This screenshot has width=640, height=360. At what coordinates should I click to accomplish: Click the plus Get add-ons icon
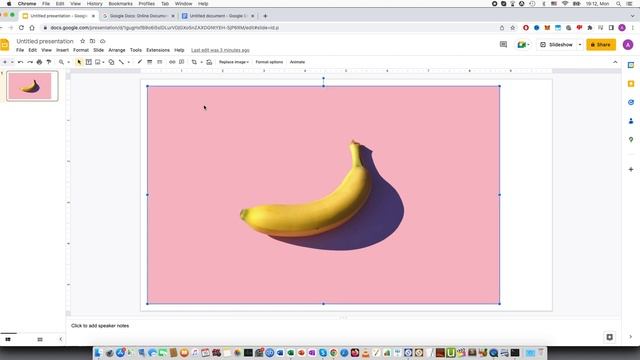click(631, 169)
